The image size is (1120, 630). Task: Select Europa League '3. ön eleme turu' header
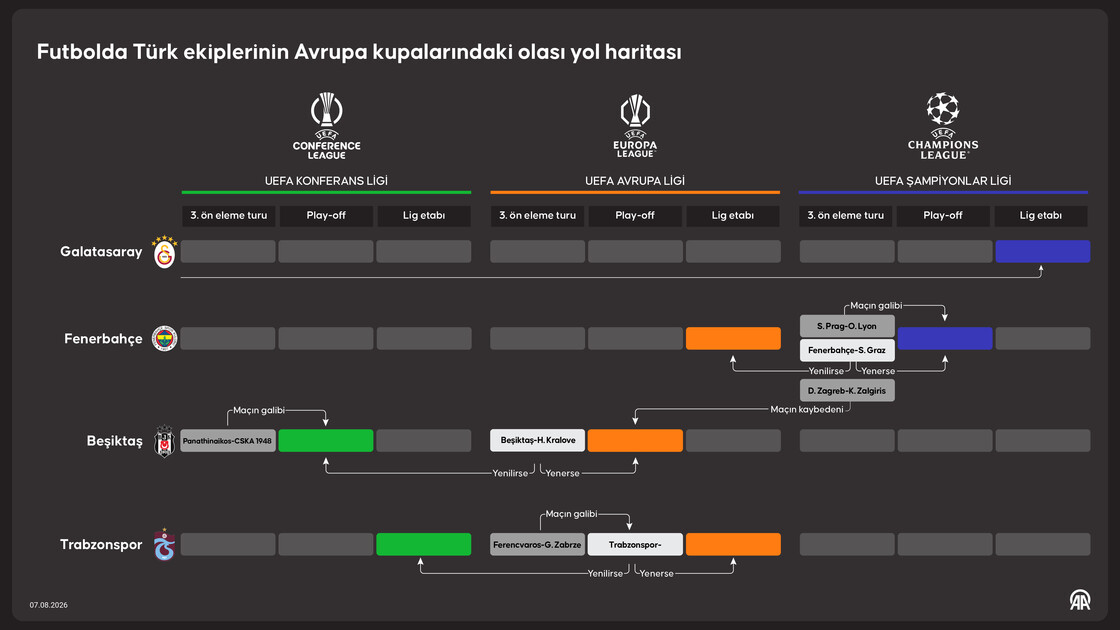pos(537,216)
